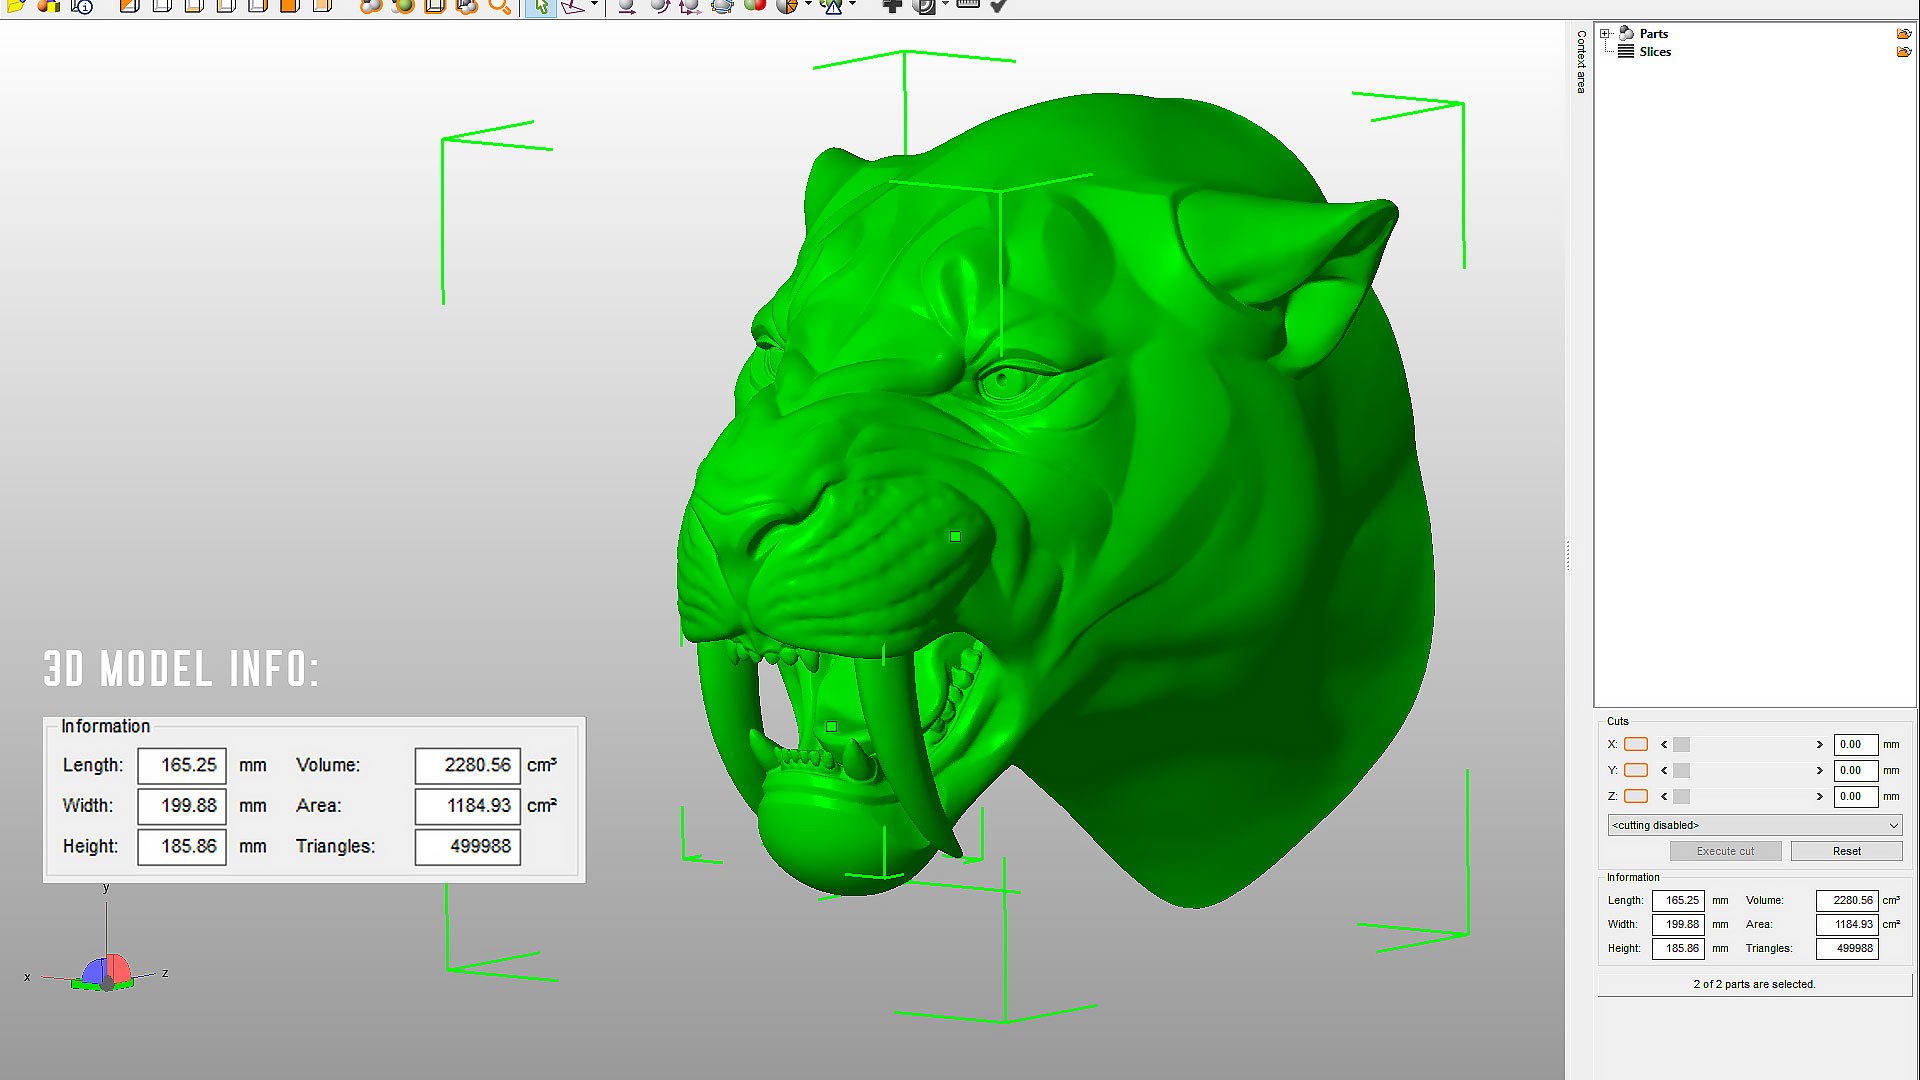Image resolution: width=1920 pixels, height=1080 pixels.
Task: Toggle the X cut plane button
Action: point(1636,744)
